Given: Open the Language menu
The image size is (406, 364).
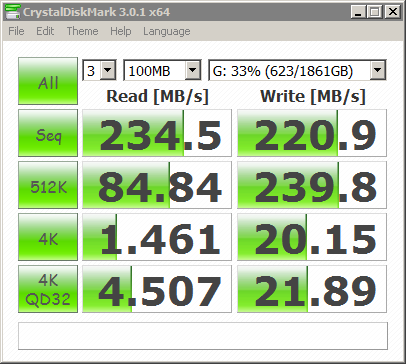Looking at the screenshot, I should 167,31.
